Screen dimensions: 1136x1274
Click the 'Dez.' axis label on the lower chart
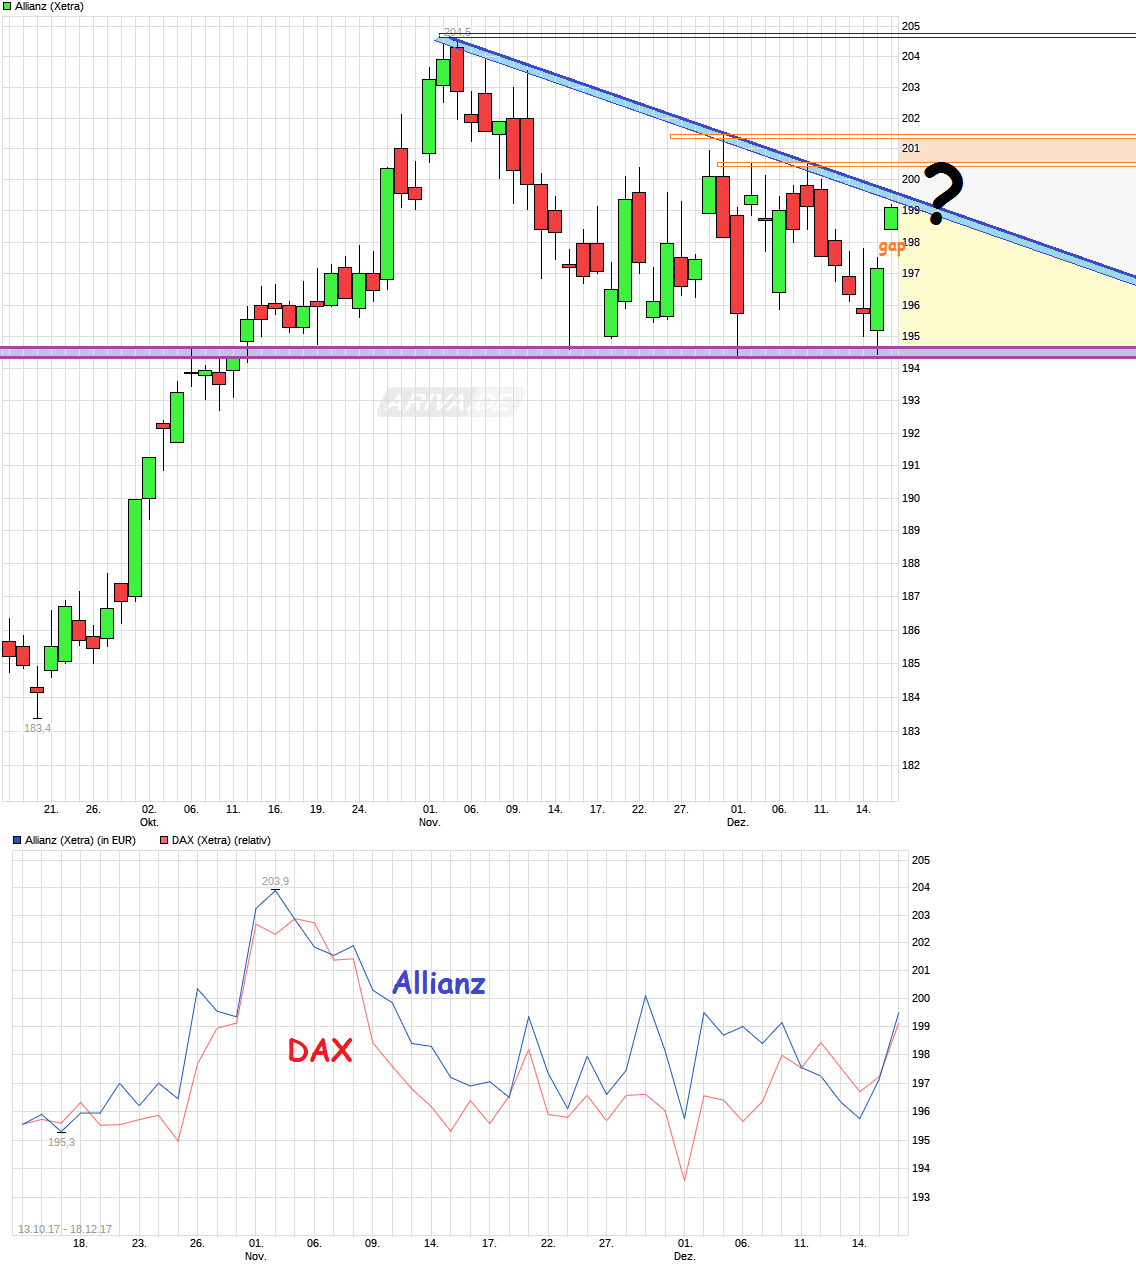click(684, 1256)
